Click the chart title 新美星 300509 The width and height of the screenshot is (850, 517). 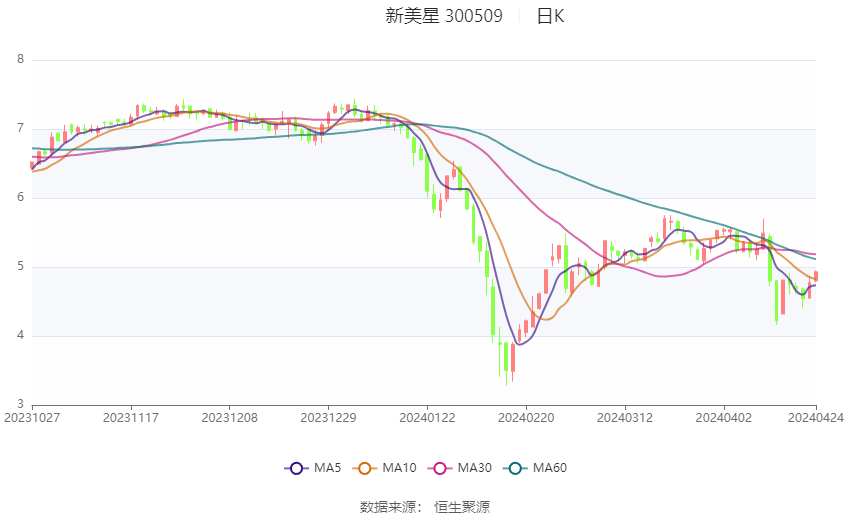coord(444,16)
